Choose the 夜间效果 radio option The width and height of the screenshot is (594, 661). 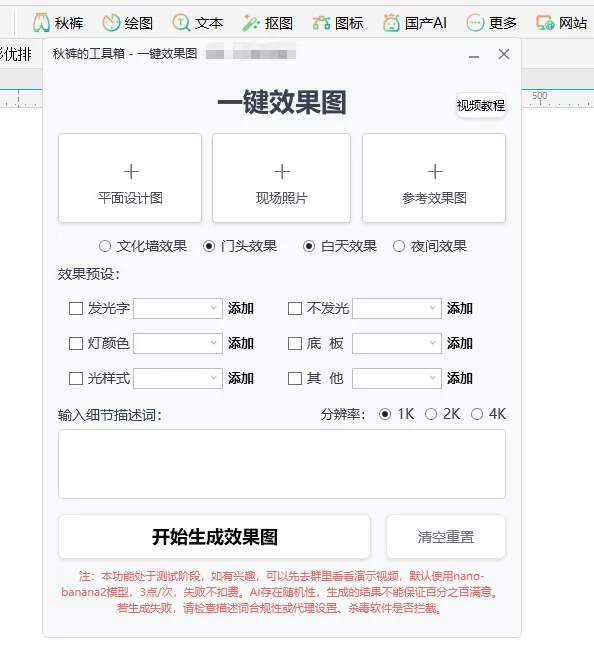[x=399, y=246]
